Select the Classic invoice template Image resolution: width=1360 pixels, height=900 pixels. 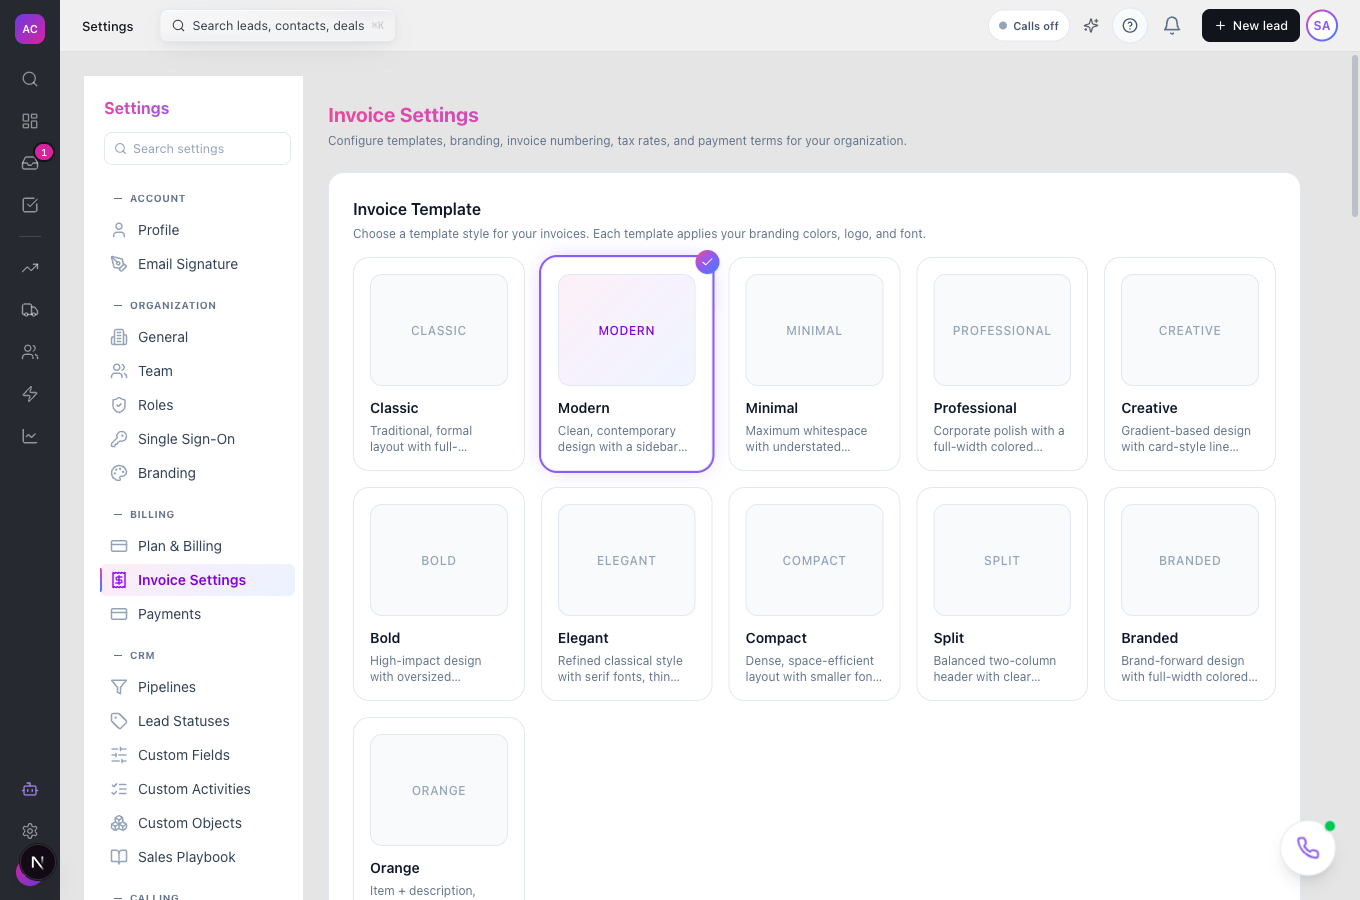[x=439, y=364]
